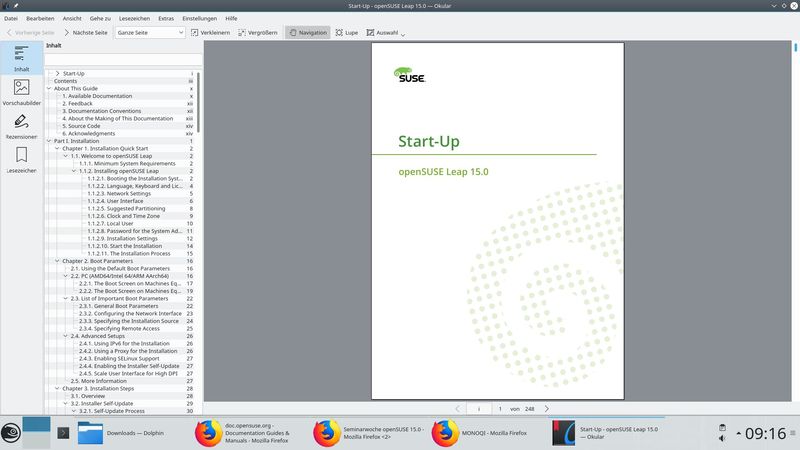Open the Extras menu
Screen dimensions: 800x450
click(166, 18)
